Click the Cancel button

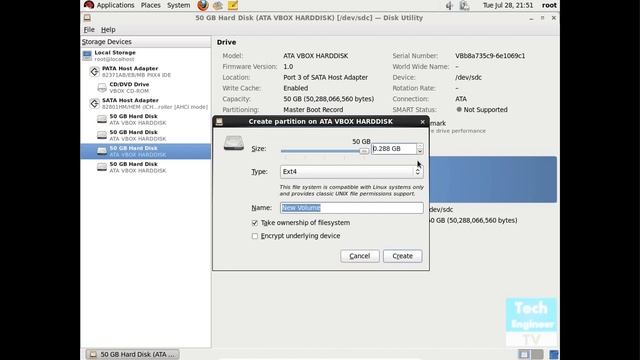(360, 256)
